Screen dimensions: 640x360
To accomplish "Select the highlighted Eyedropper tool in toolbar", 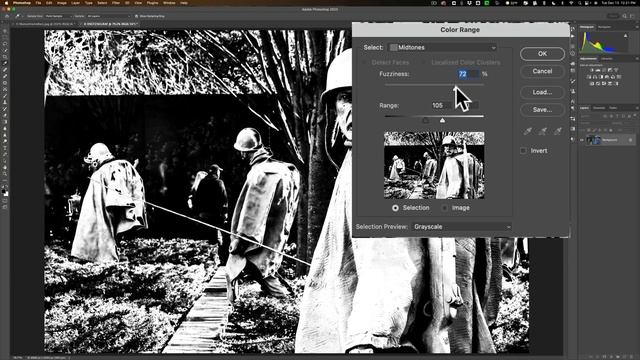I will [x=5, y=63].
